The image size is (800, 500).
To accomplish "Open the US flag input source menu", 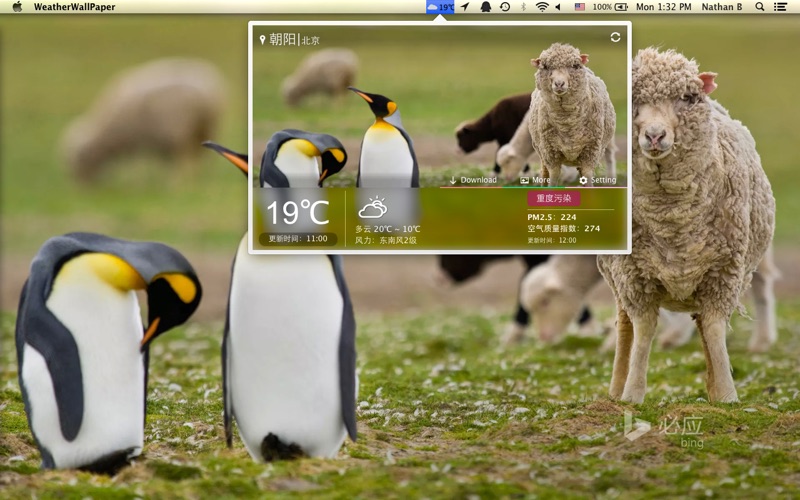I will pos(580,7).
